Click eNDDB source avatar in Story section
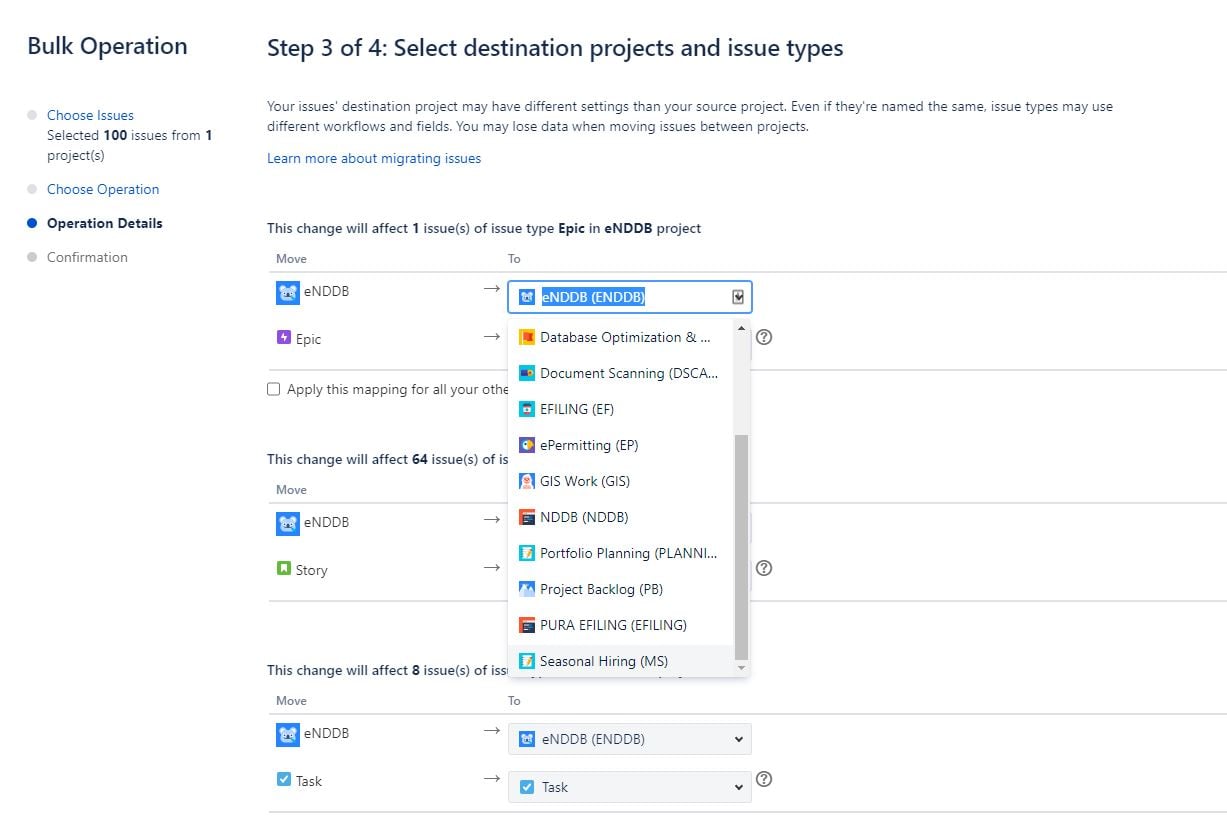1227x838 pixels. (288, 524)
